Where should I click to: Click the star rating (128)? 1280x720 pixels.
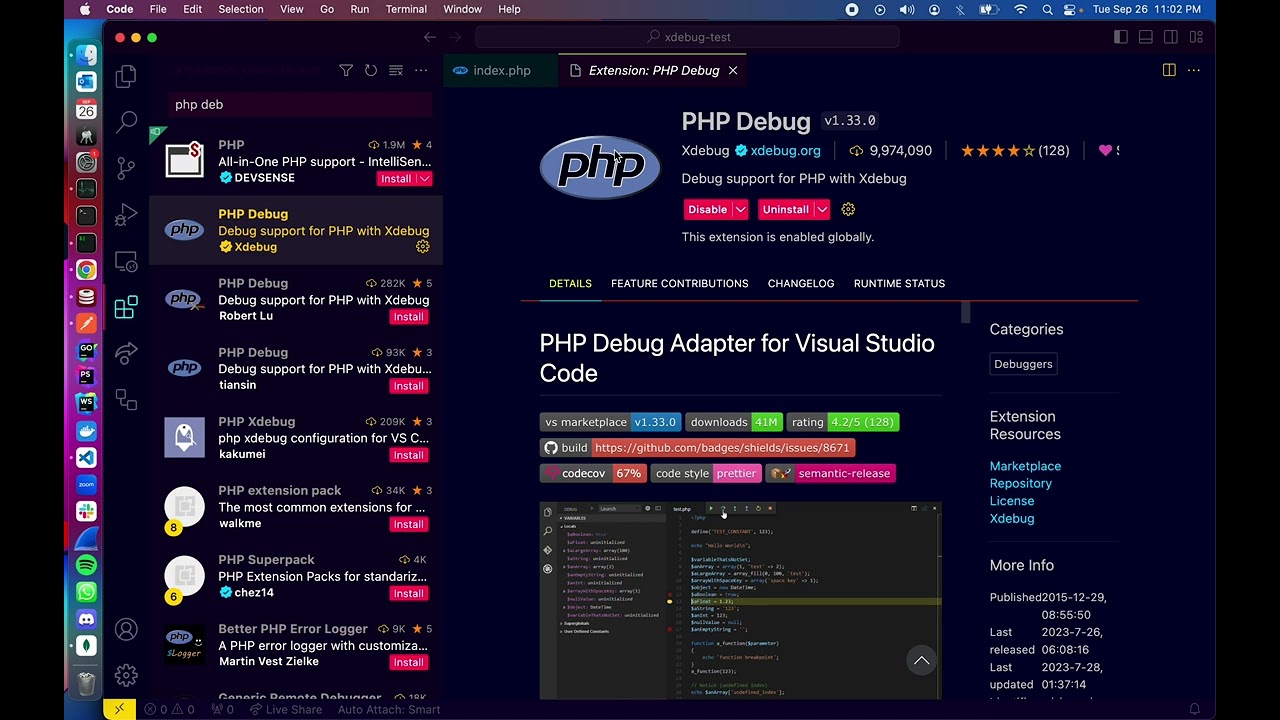tap(1015, 150)
